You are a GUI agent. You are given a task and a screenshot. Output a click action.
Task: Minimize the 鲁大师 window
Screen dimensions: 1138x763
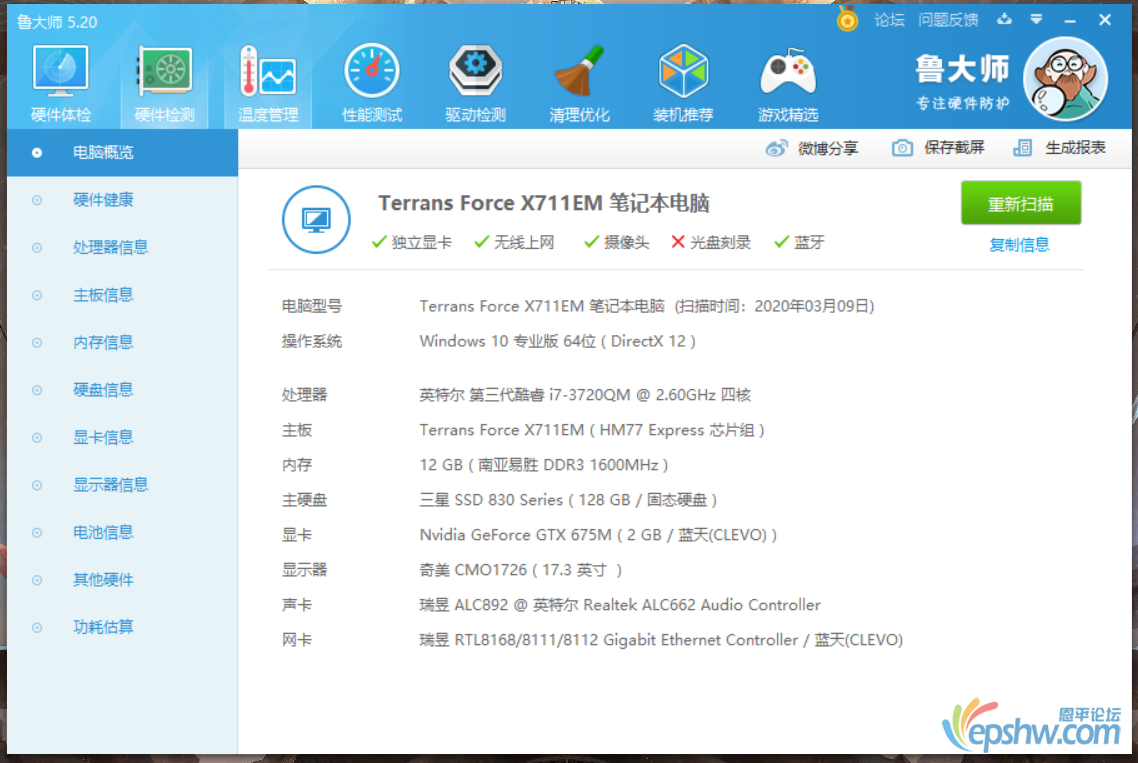click(1070, 20)
